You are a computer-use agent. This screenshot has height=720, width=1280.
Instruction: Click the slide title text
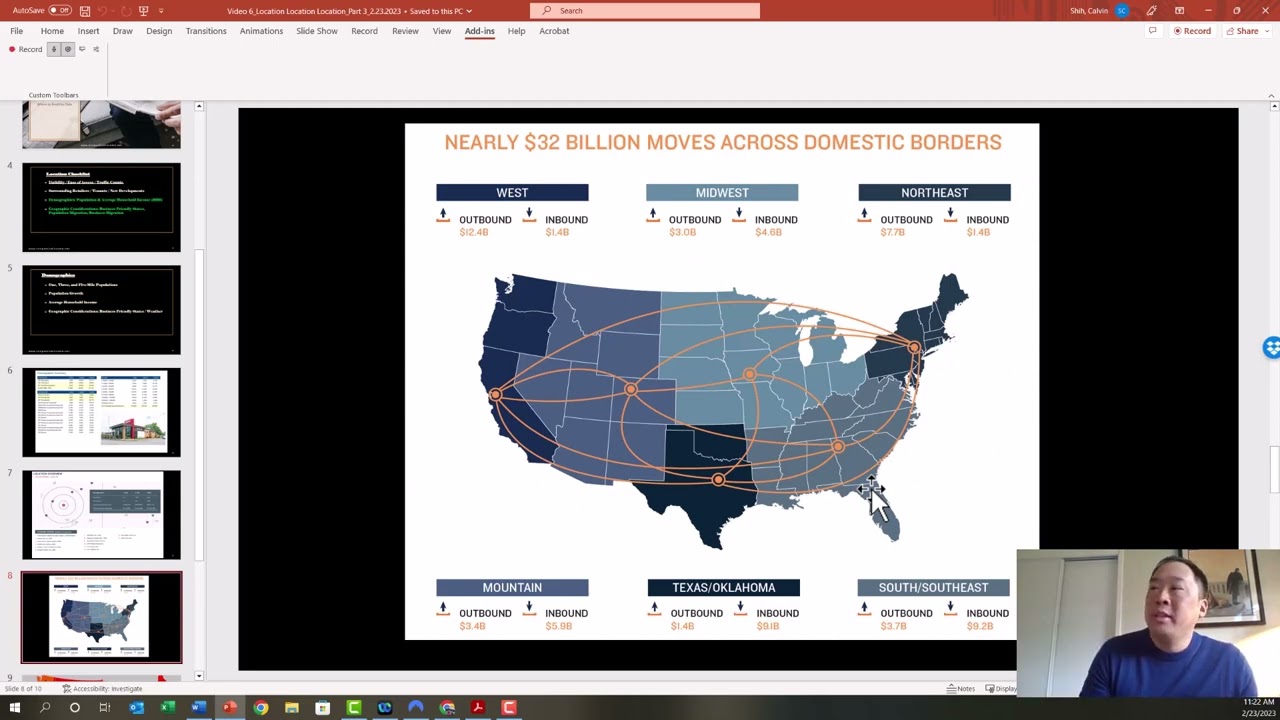tap(722, 142)
